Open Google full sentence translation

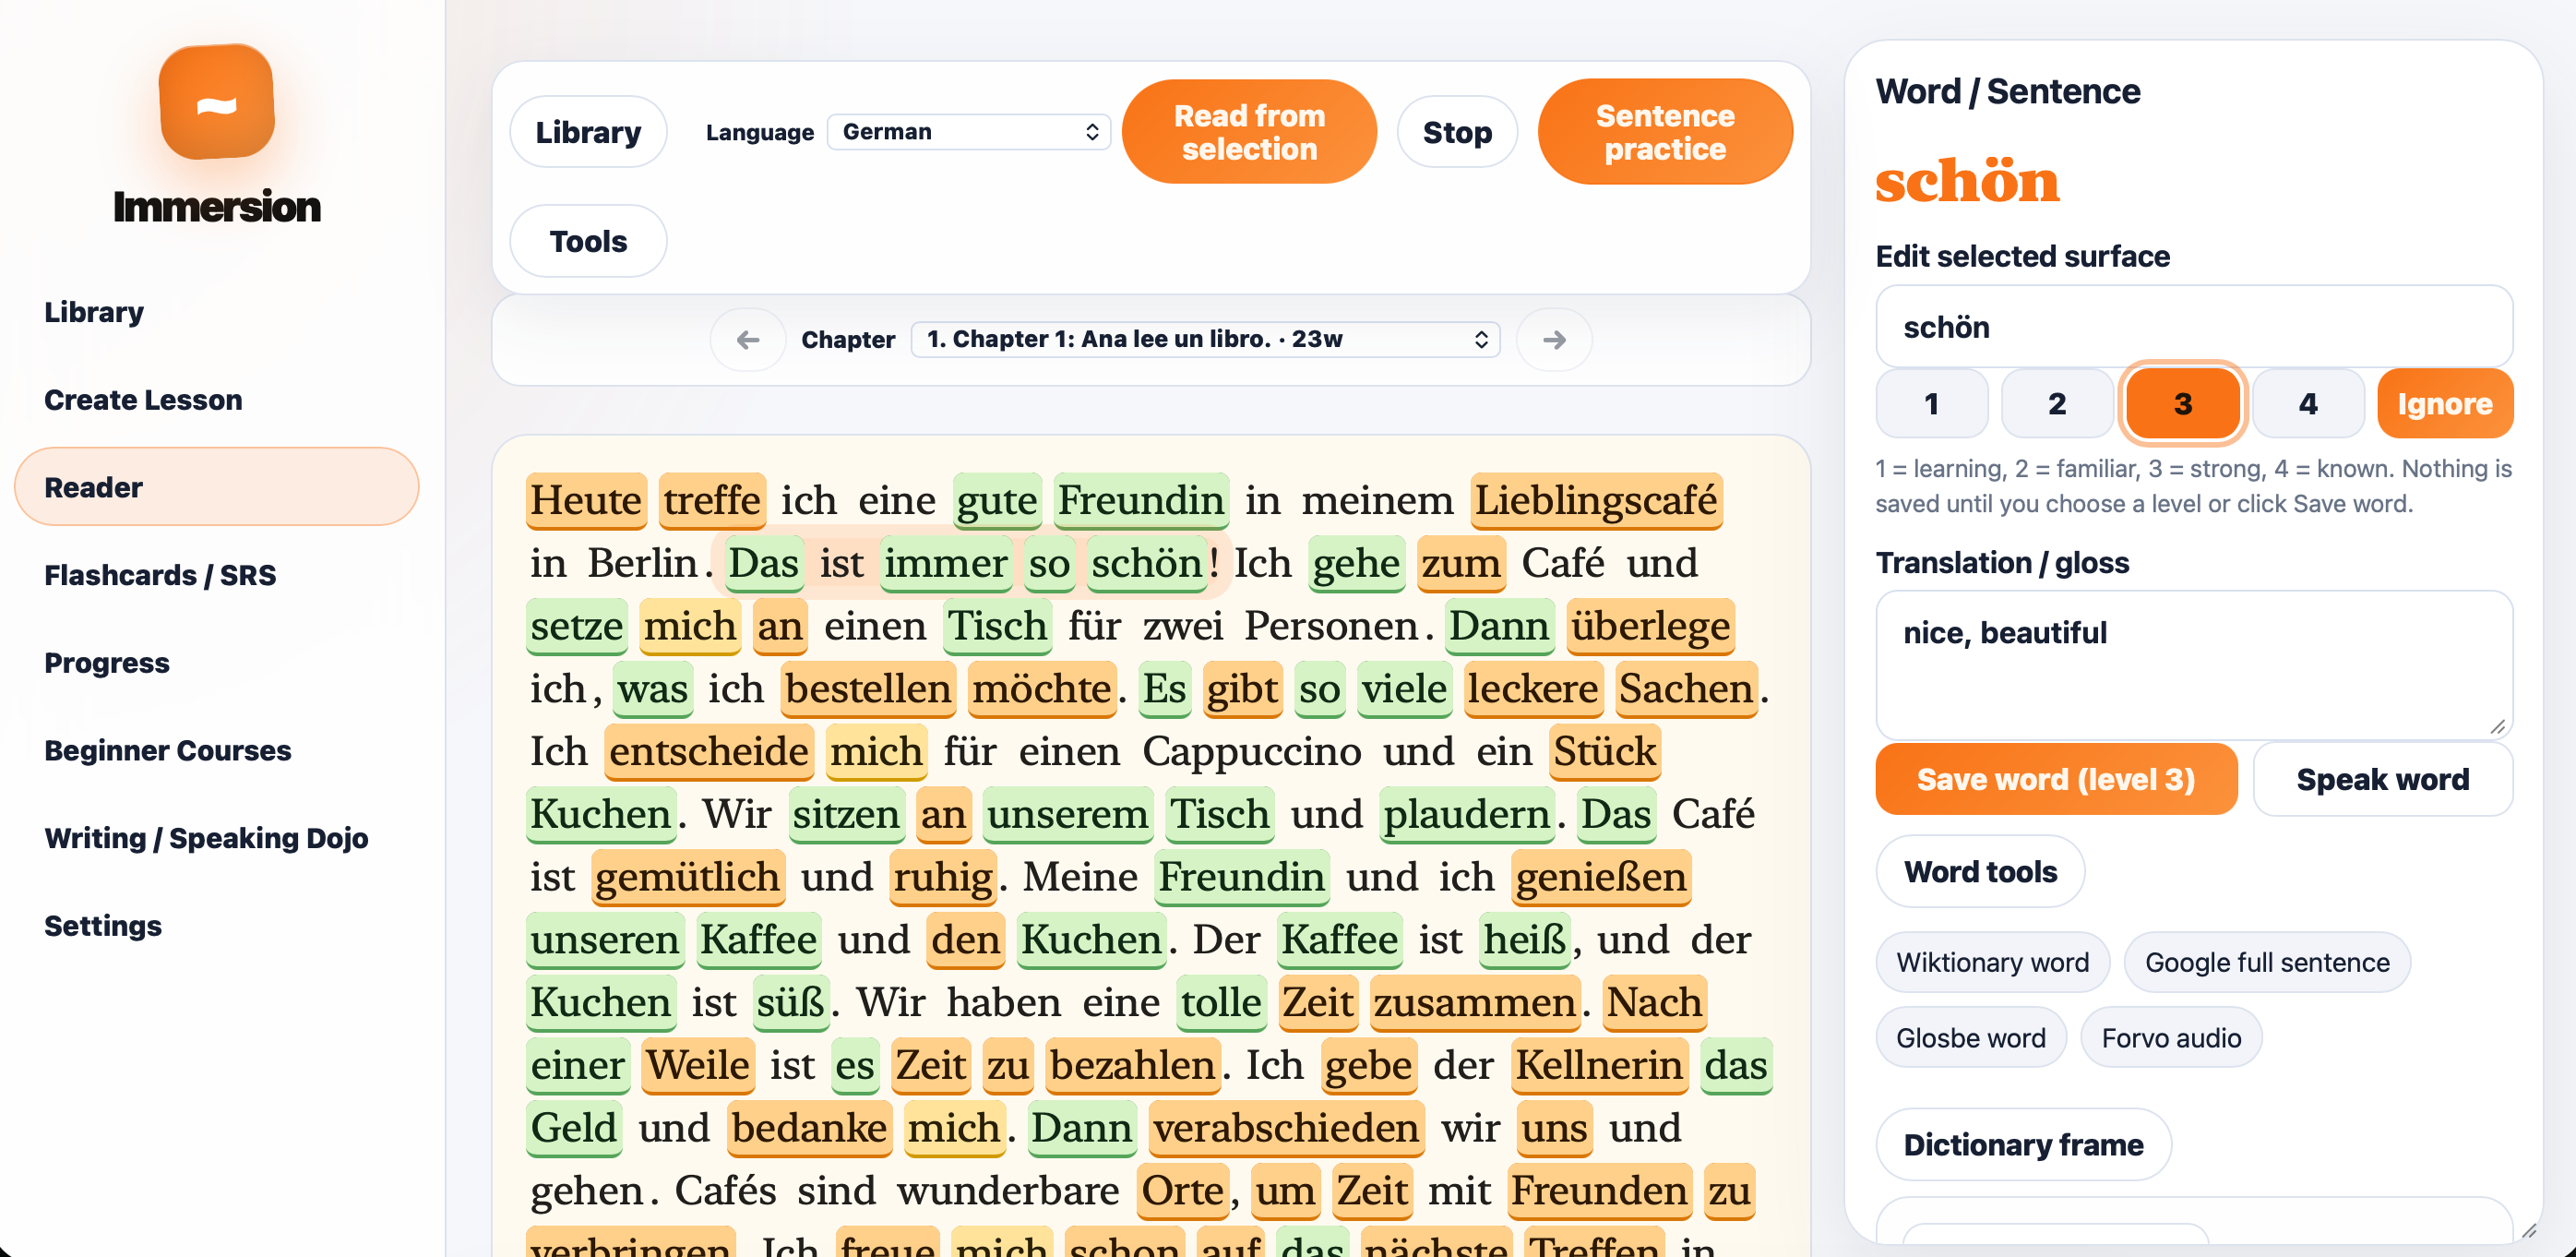pyautogui.click(x=2267, y=962)
